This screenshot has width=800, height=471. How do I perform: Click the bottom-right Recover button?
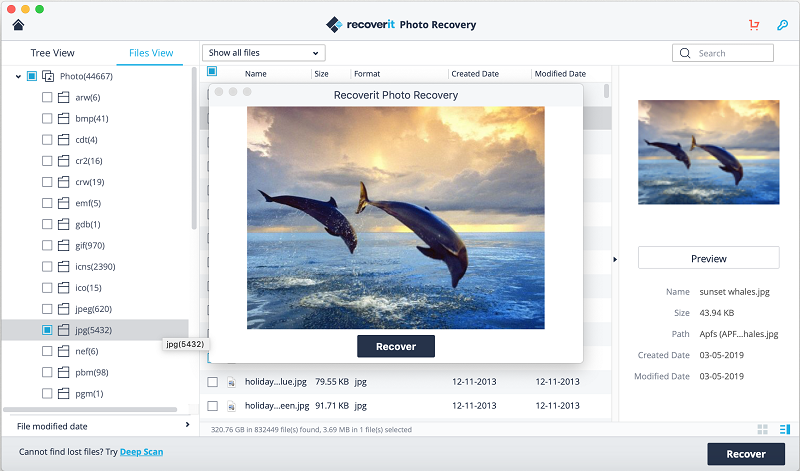[746, 454]
